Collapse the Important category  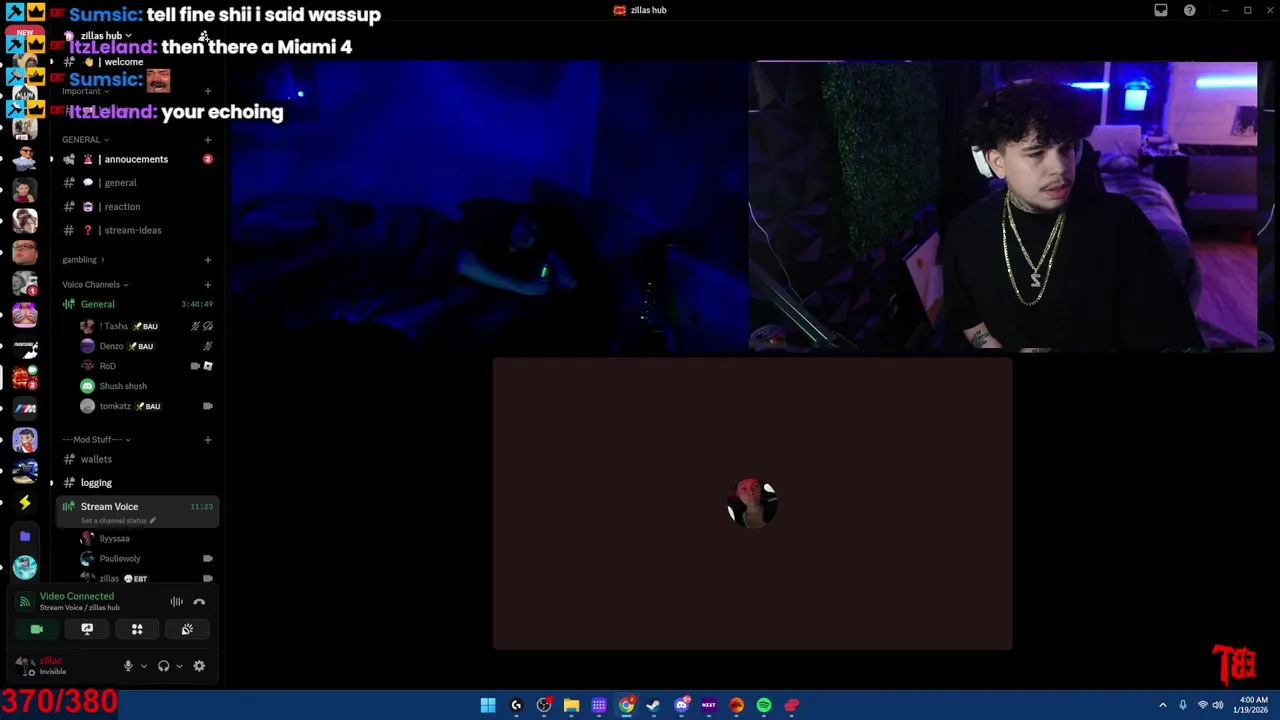tap(85, 91)
